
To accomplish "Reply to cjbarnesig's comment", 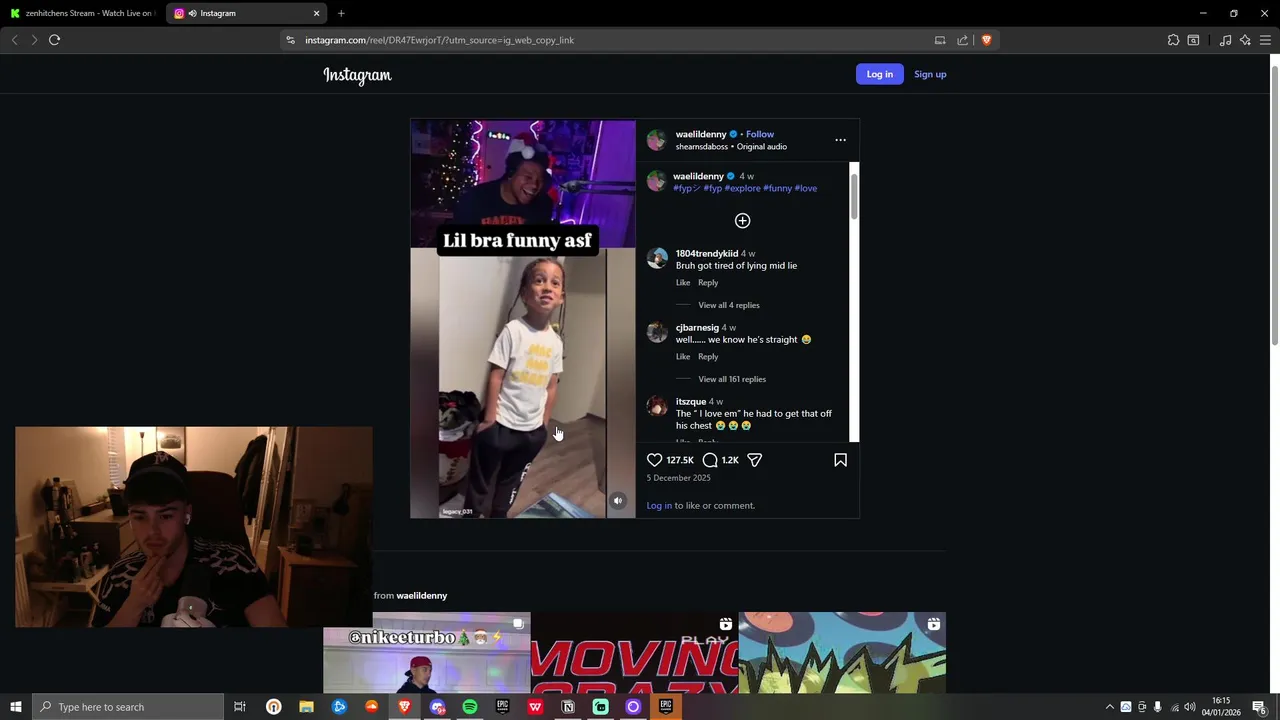I will point(708,356).
